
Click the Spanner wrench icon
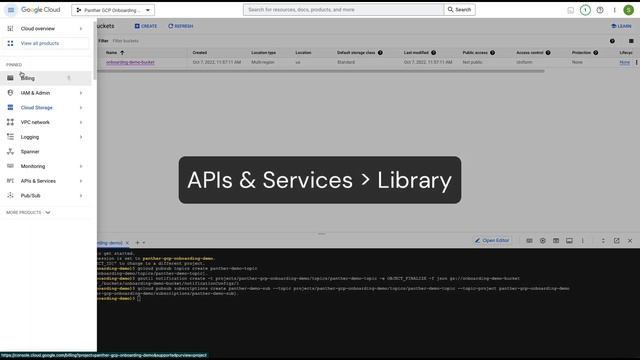[x=10, y=151]
